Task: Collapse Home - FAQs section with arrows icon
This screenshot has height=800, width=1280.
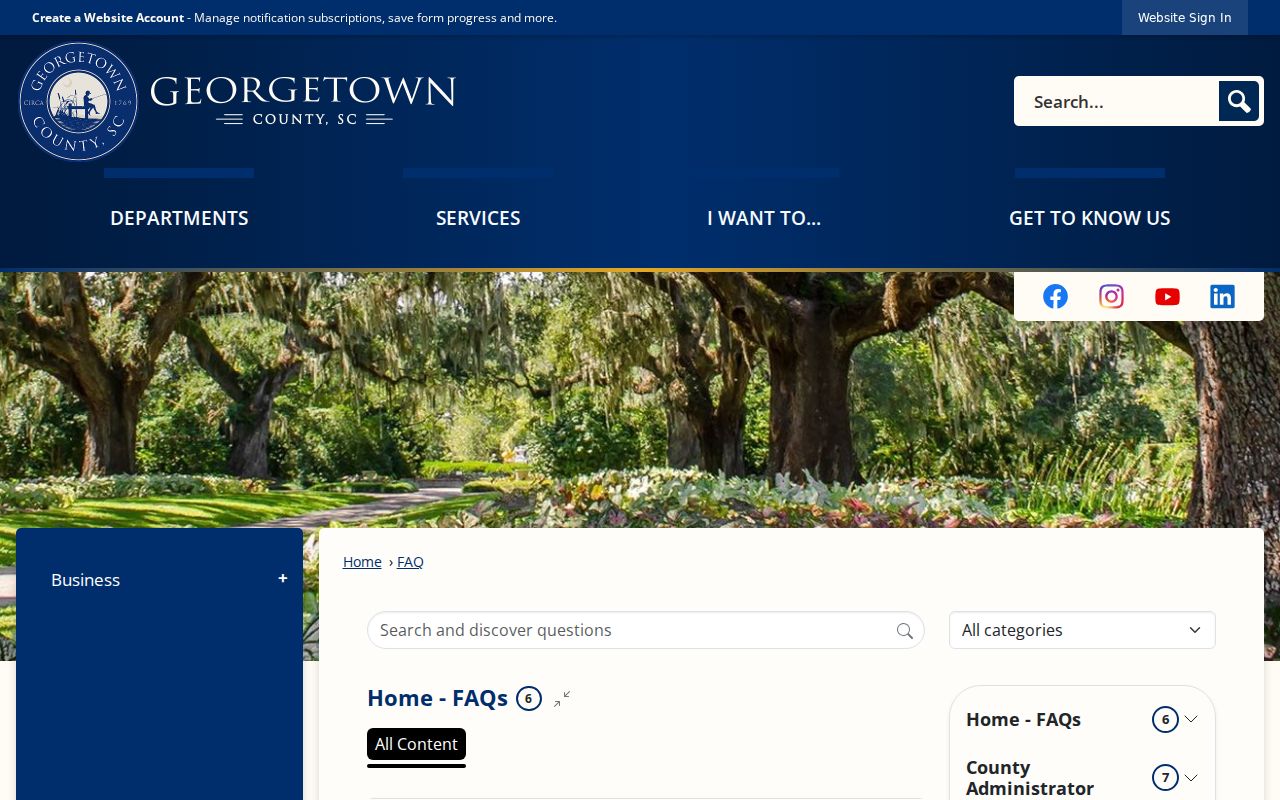Action: click(562, 698)
